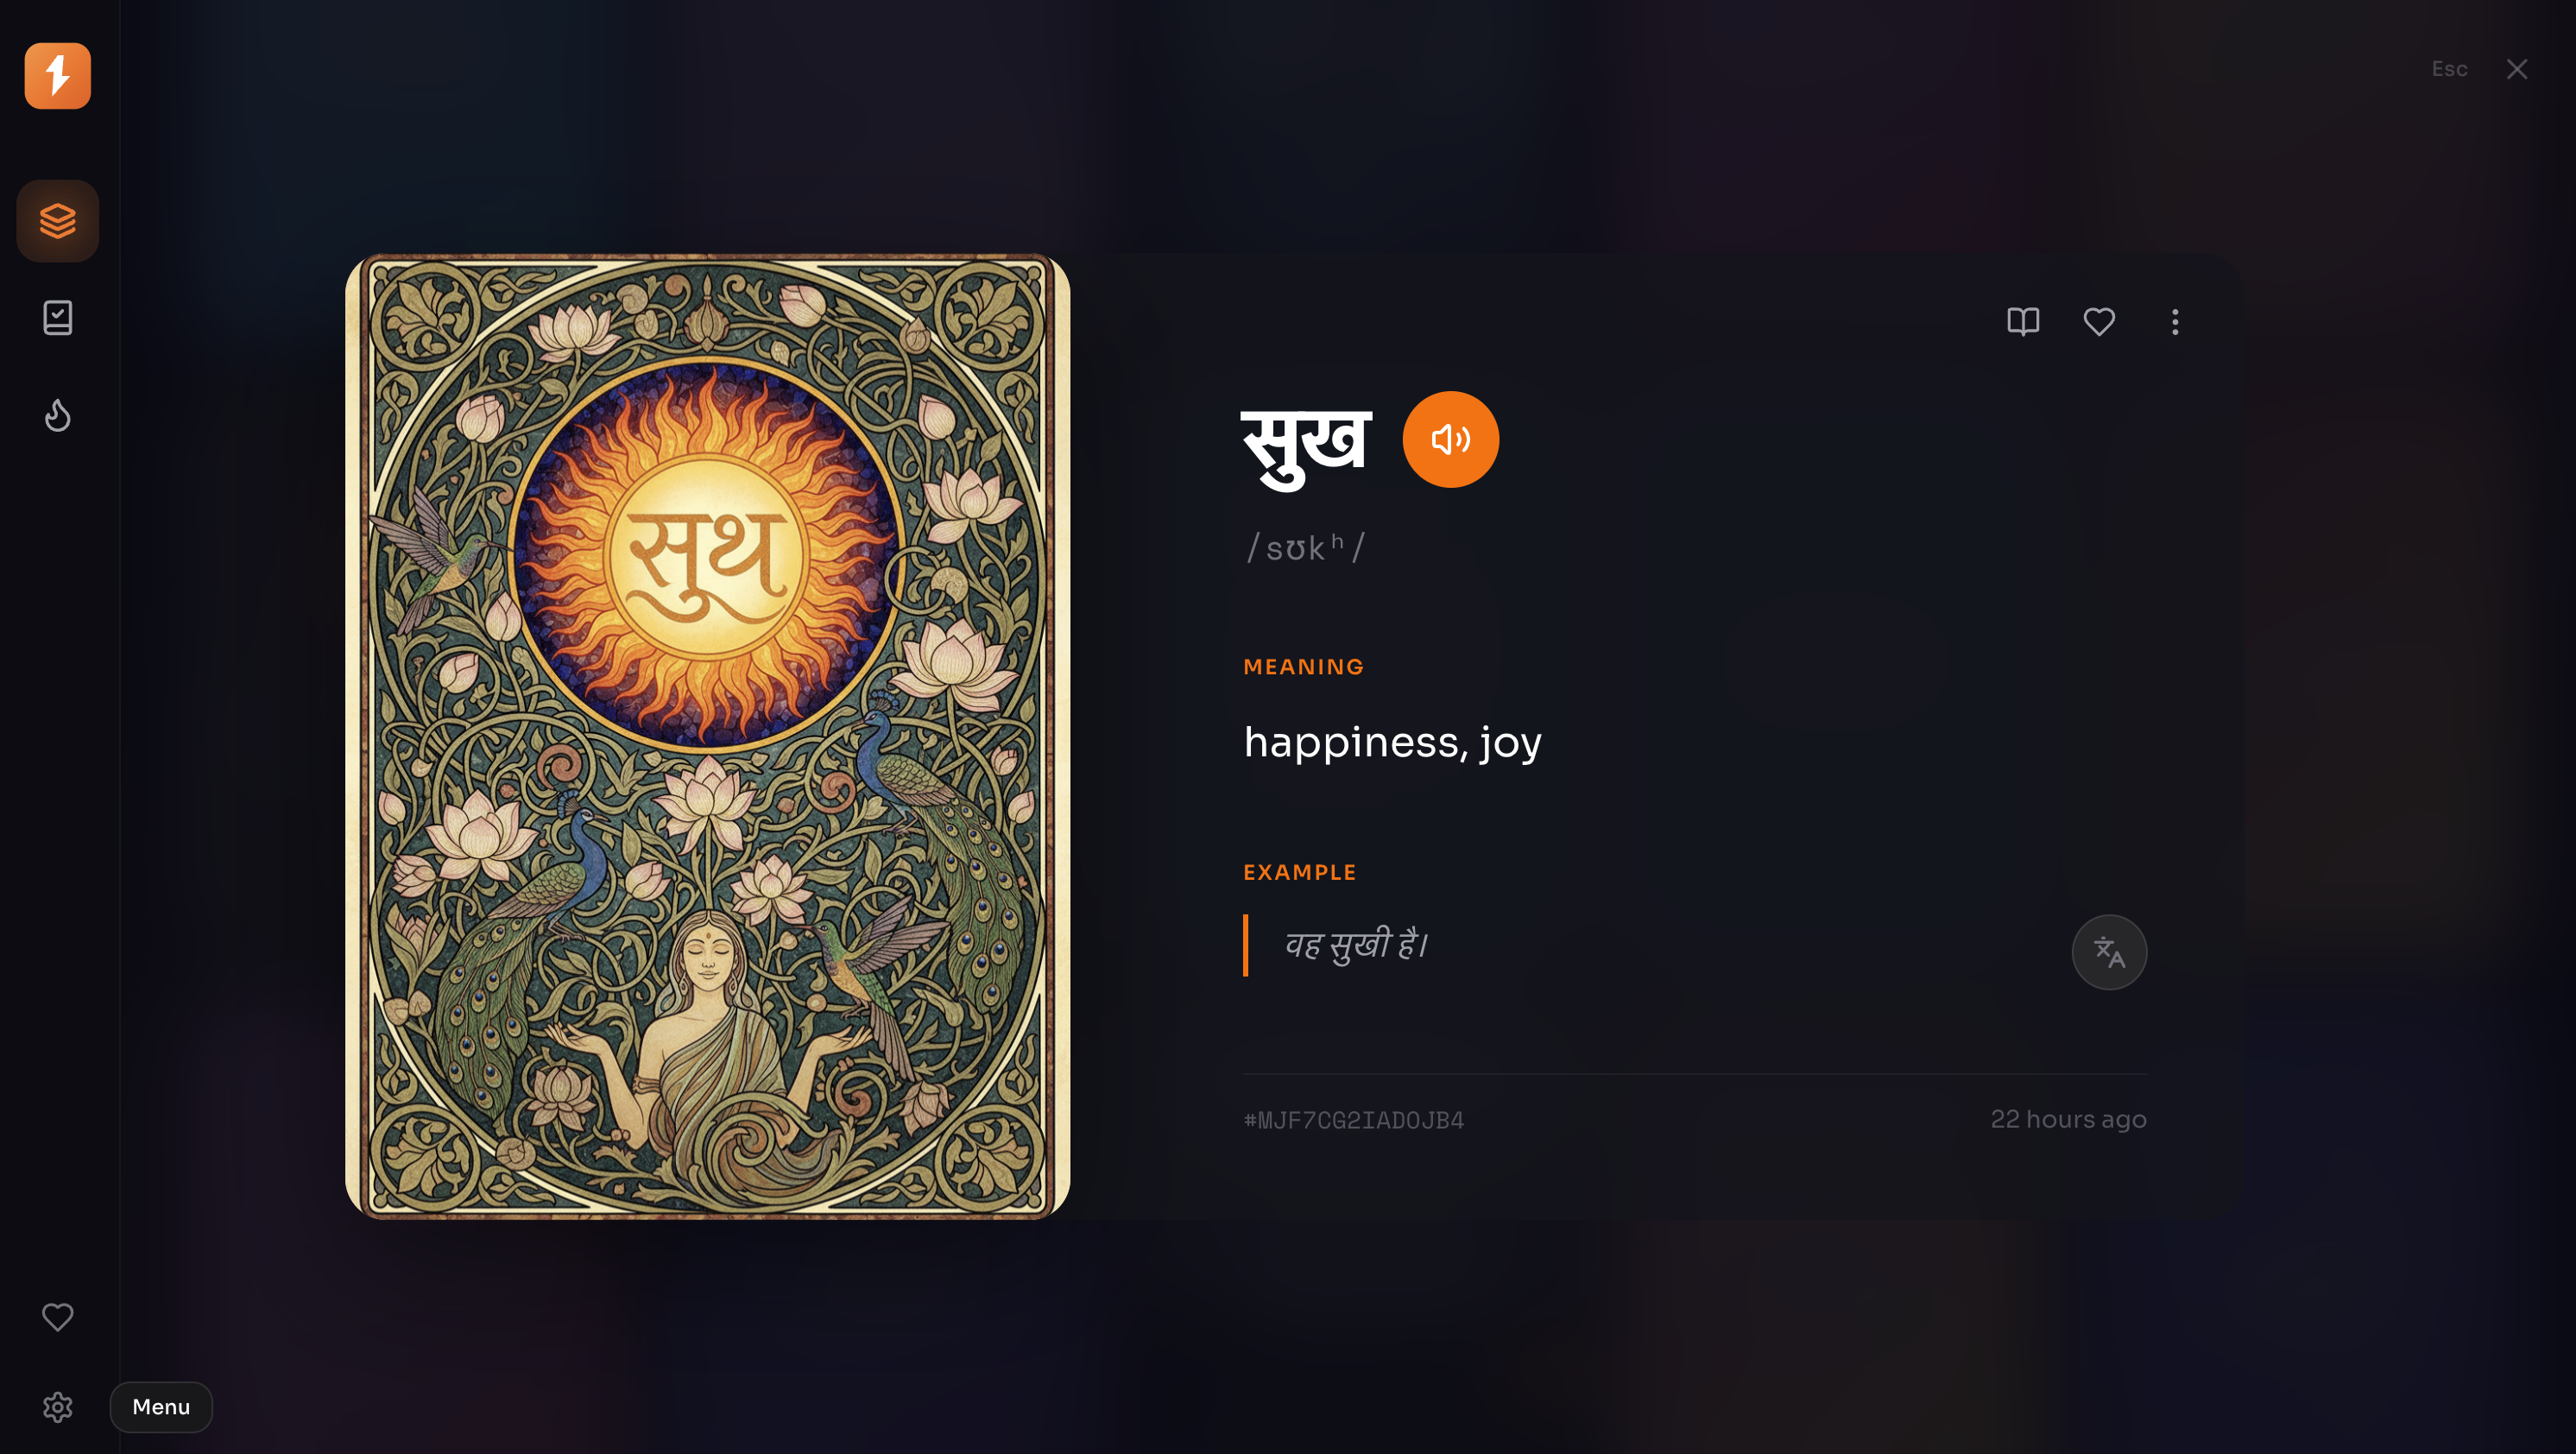The width and height of the screenshot is (2576, 1454).
Task: Play pronunciation with orange speaker button
Action: 1450,439
